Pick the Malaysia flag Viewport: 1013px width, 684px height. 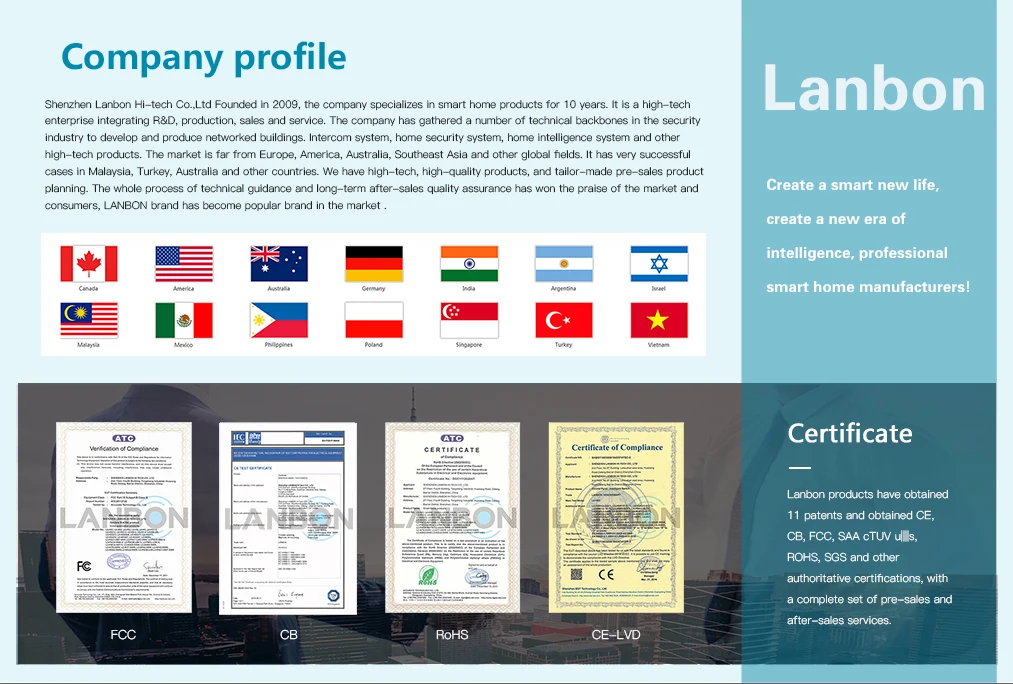89,320
